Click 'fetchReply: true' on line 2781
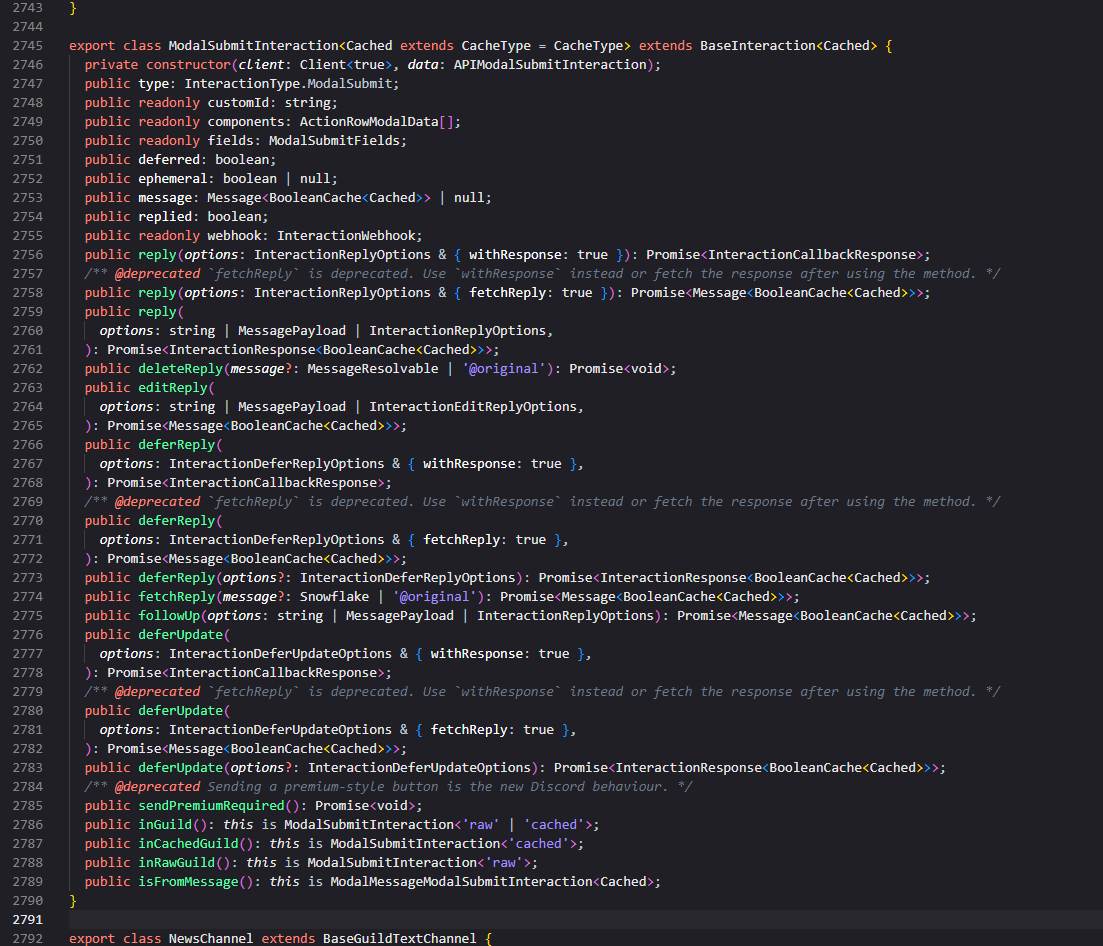Viewport: 1103px width, 946px height. point(492,729)
